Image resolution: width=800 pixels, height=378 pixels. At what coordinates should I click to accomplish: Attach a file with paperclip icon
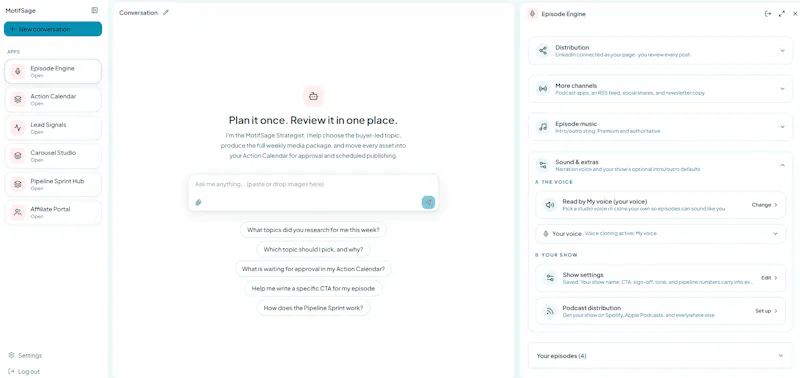pyautogui.click(x=198, y=203)
